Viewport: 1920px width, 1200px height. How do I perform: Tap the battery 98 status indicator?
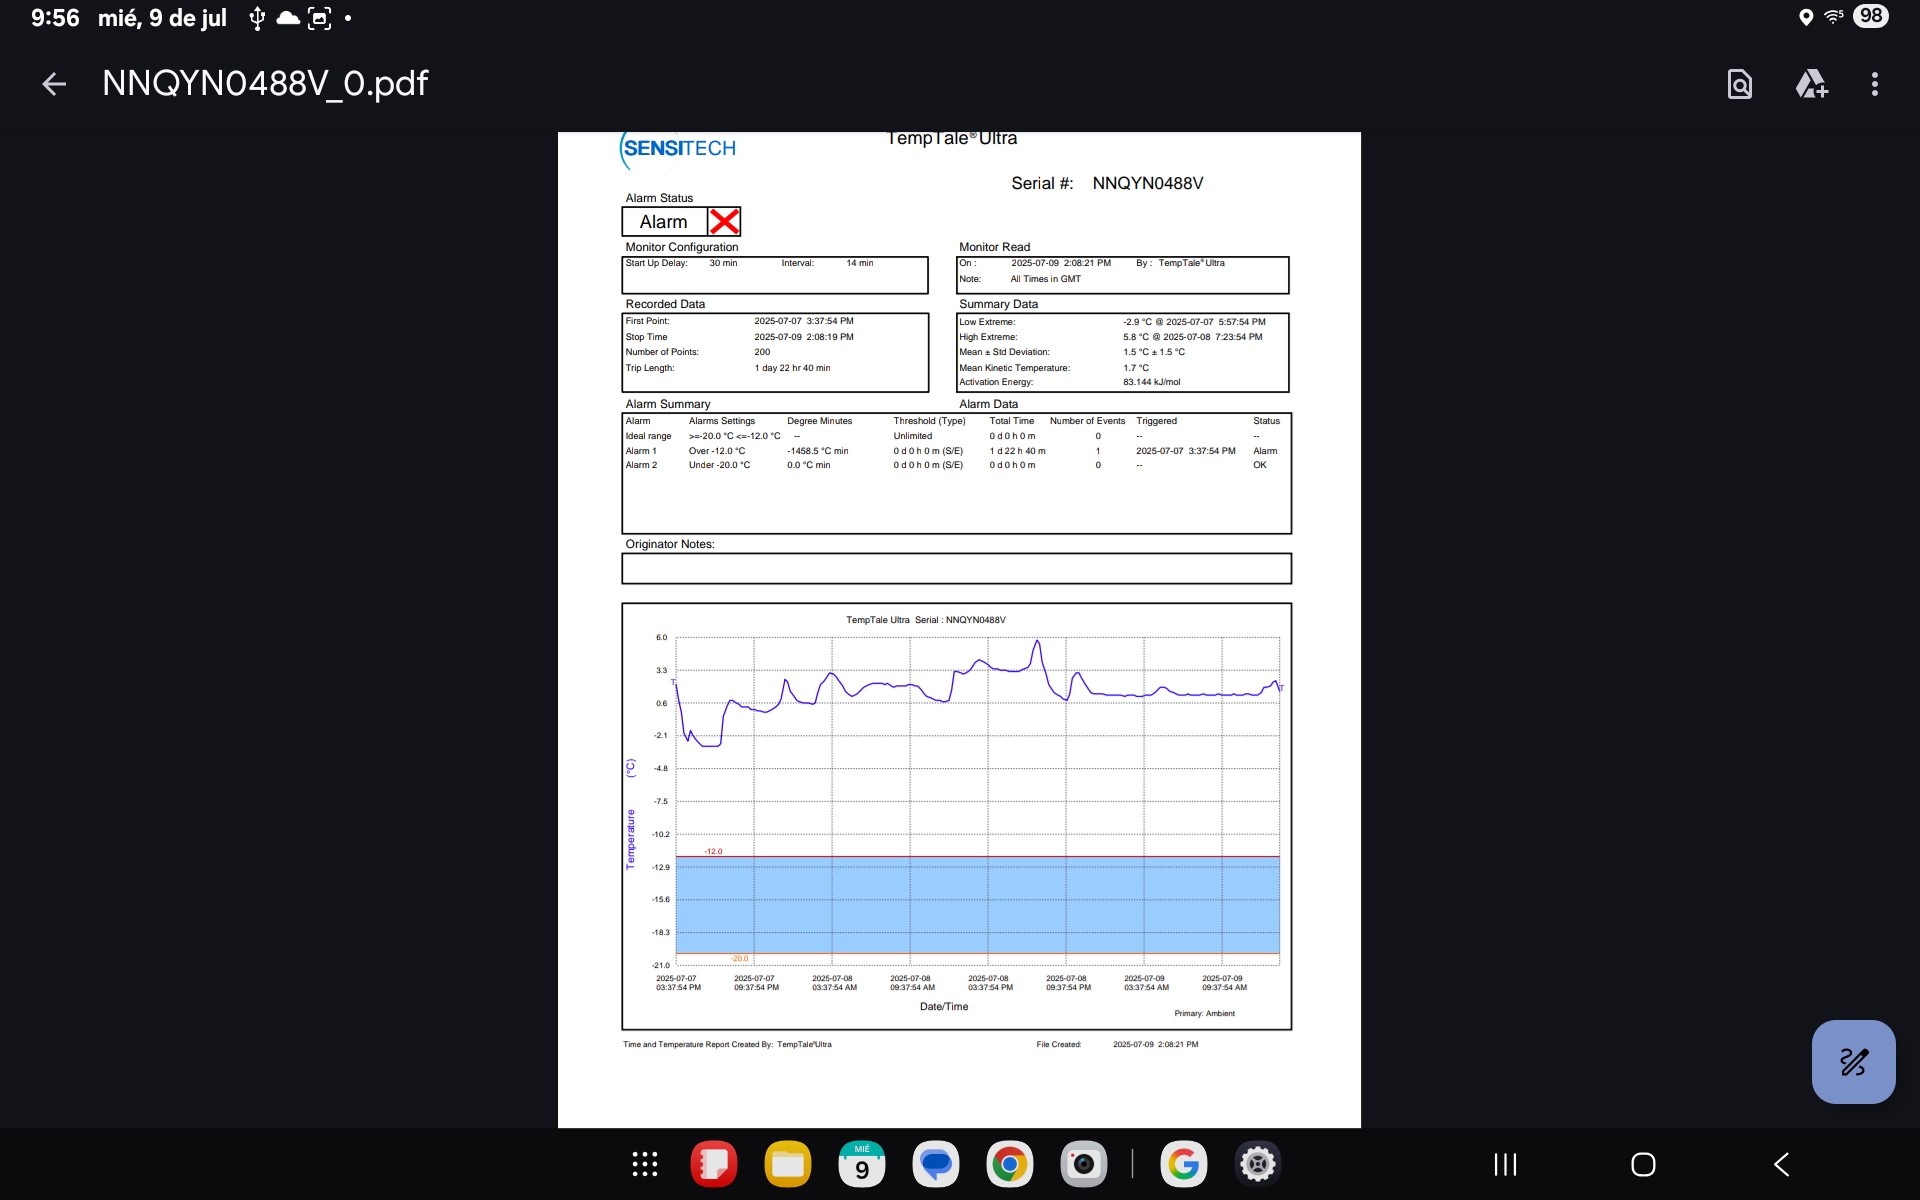[x=1871, y=16]
